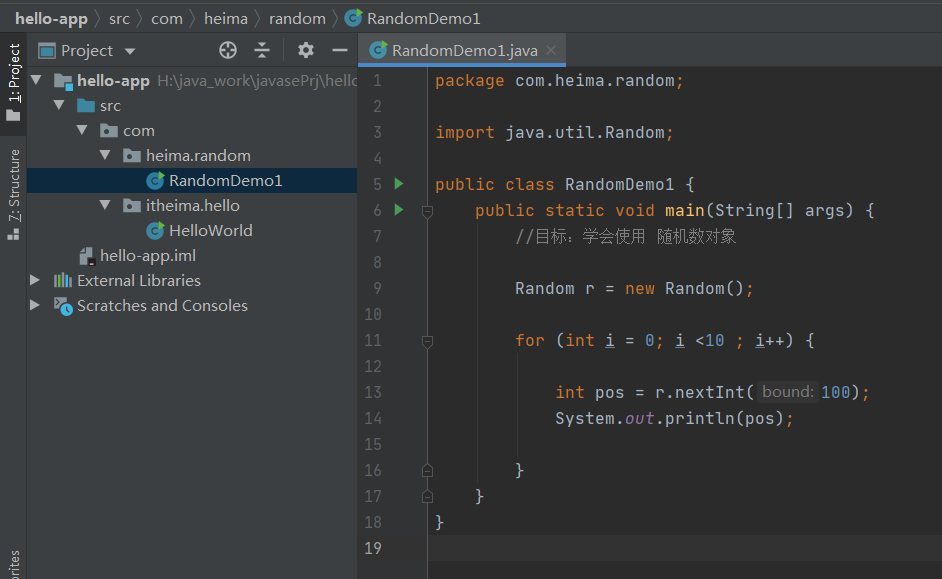Image resolution: width=942 pixels, height=579 pixels.
Task: Expand the External Libraries node
Action: coord(35,280)
